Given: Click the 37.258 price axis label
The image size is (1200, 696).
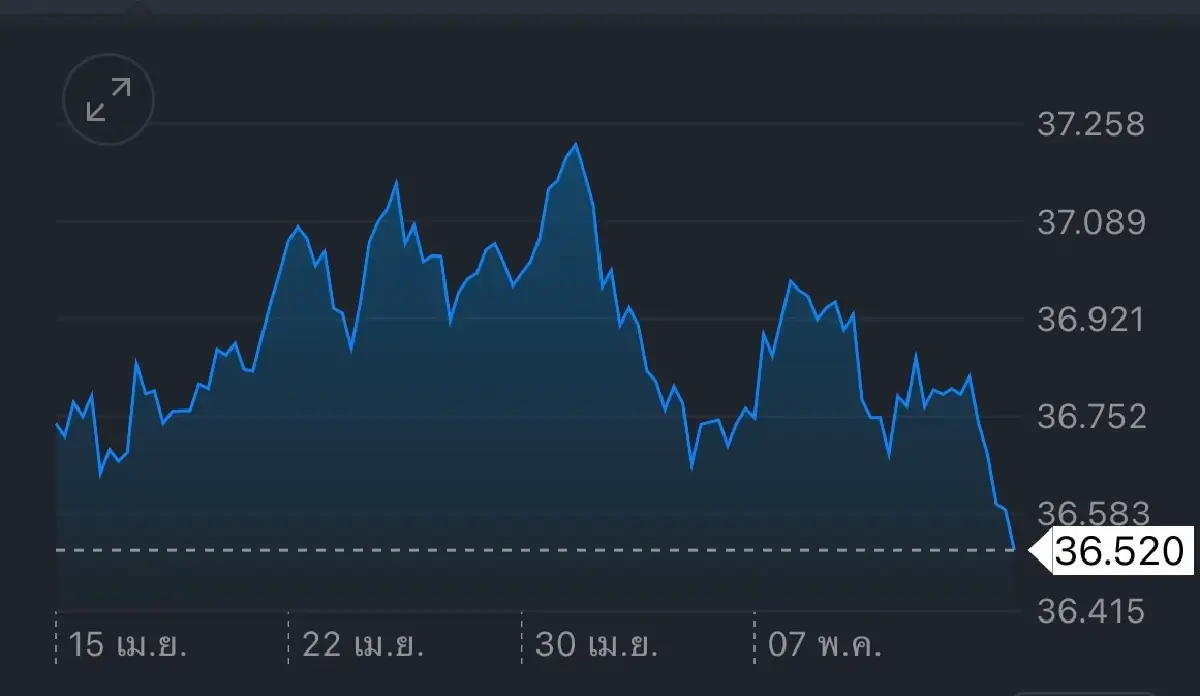Looking at the screenshot, I should 1091,125.
